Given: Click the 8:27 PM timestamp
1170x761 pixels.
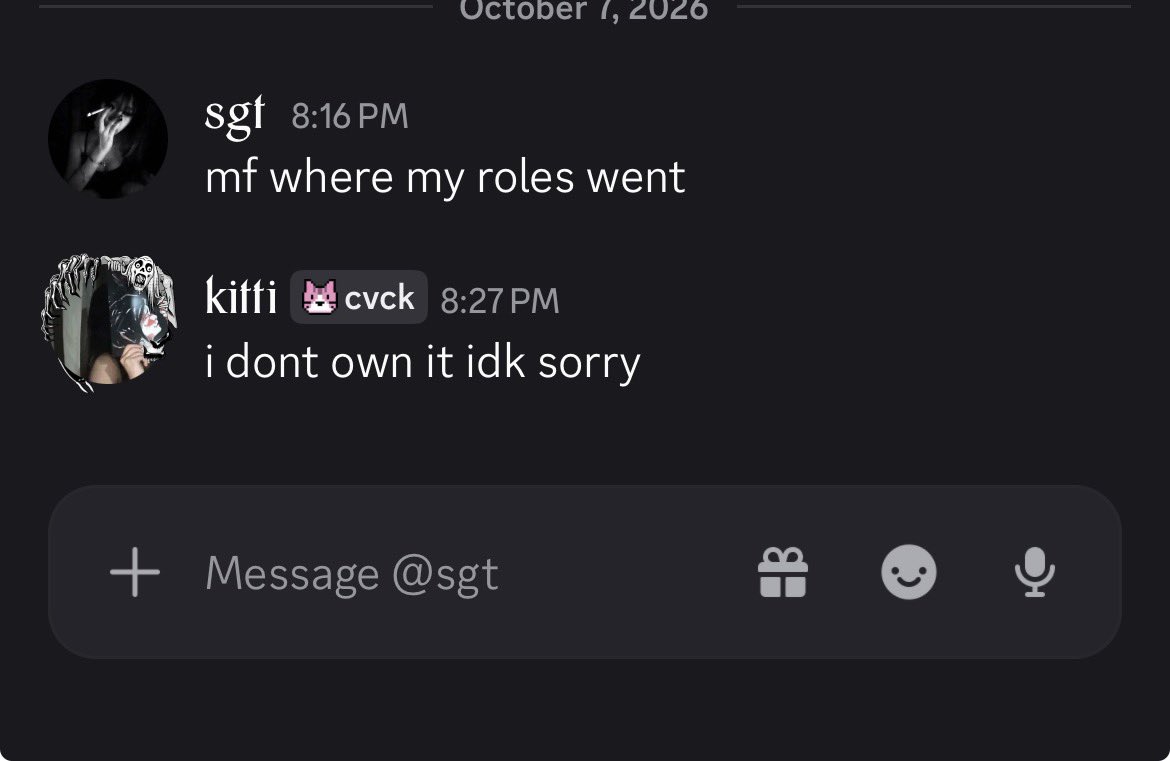Looking at the screenshot, I should [x=500, y=301].
